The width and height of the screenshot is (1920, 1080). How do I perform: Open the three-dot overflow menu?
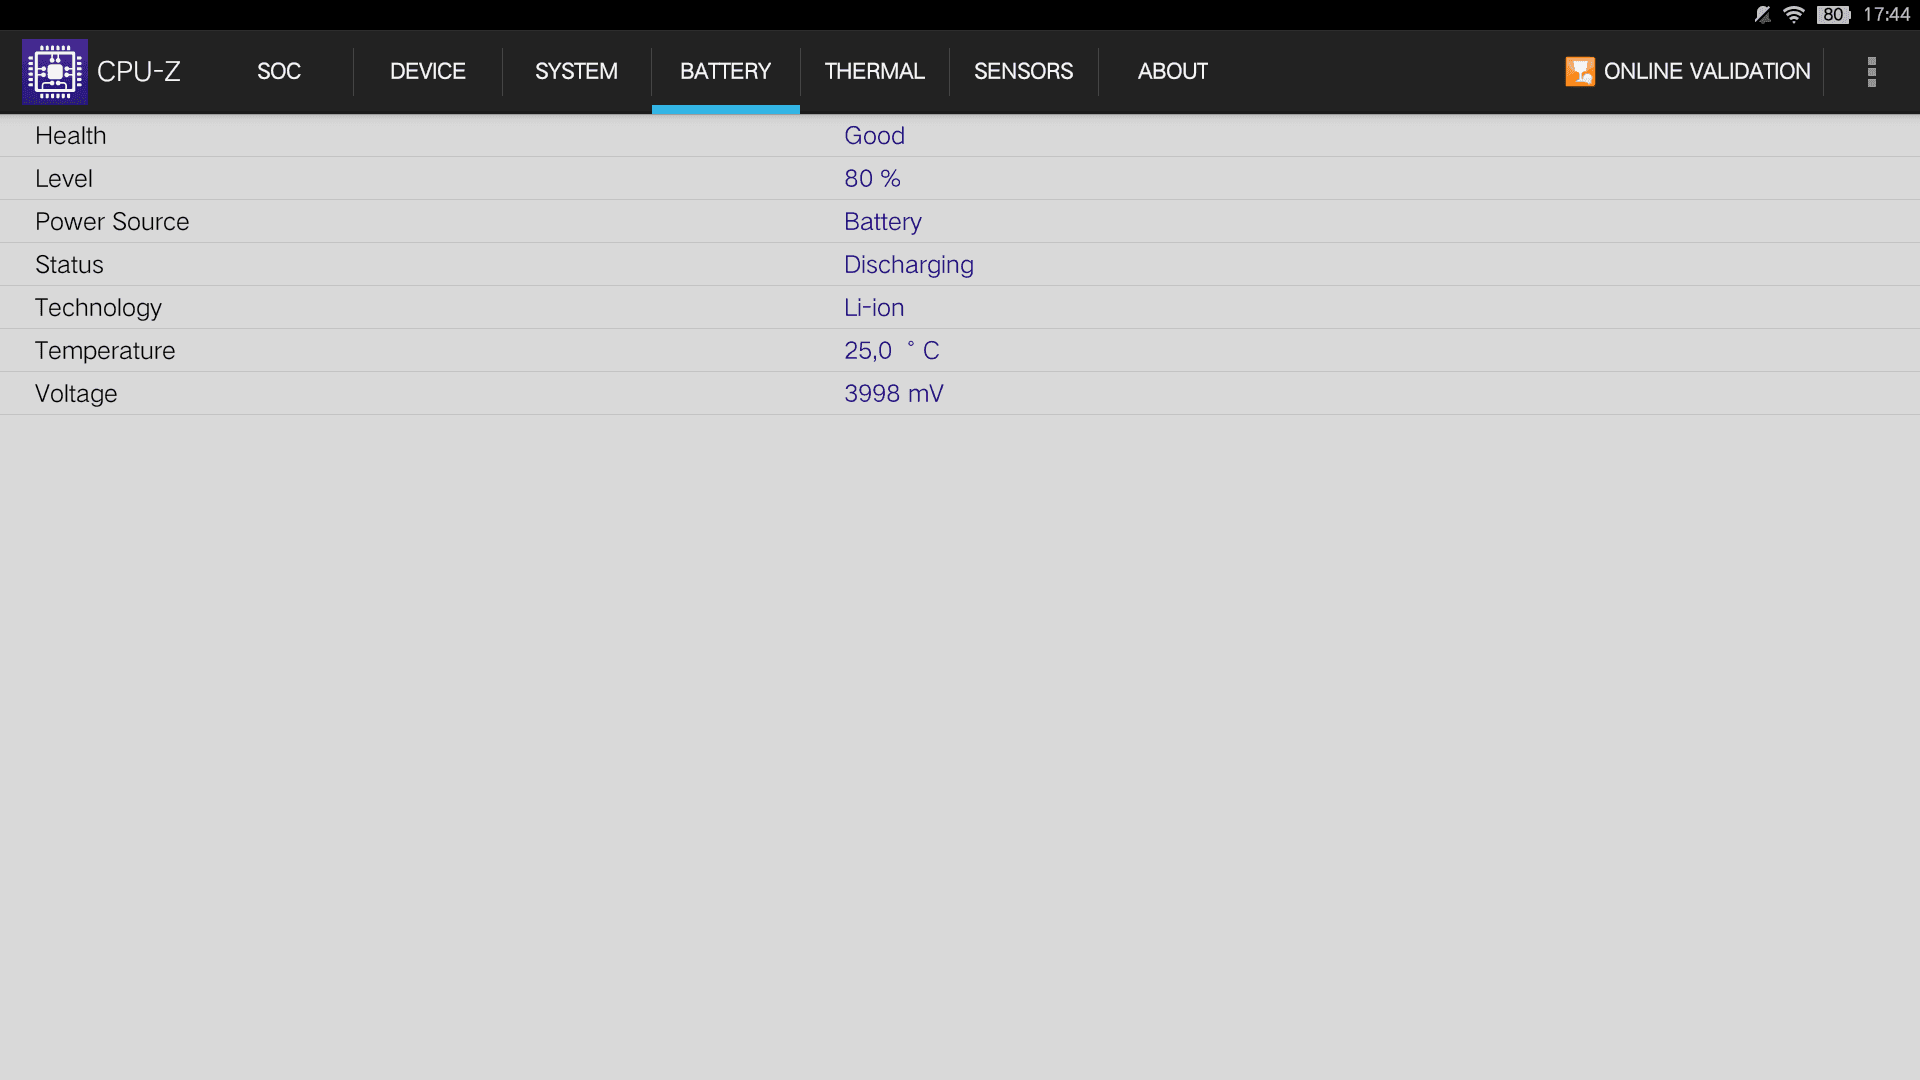click(x=1872, y=72)
